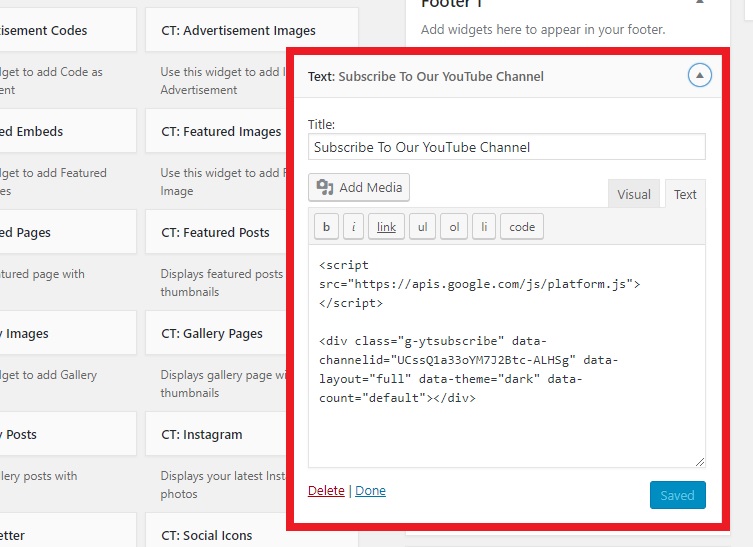Screen dimensions: 753x547
Task: Insert bold tag with b button
Action: point(327,227)
